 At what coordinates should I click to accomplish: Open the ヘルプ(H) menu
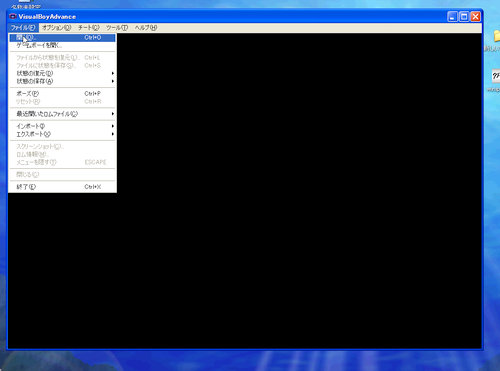[146, 28]
